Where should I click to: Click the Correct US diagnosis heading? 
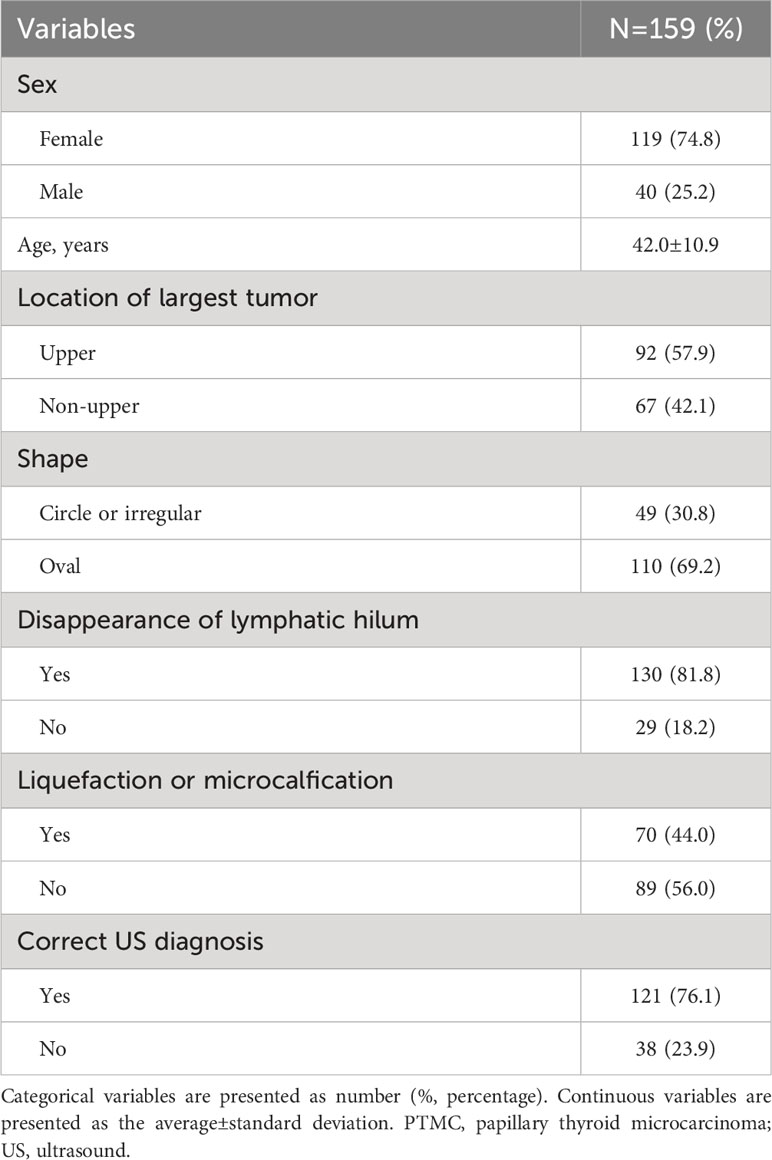pyautogui.click(x=140, y=942)
